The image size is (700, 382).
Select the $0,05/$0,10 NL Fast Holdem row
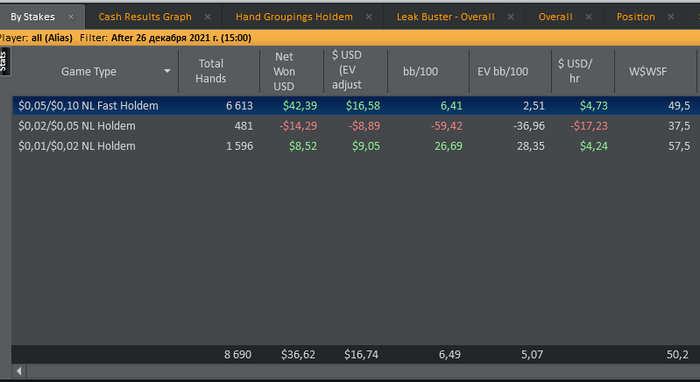(x=356, y=106)
